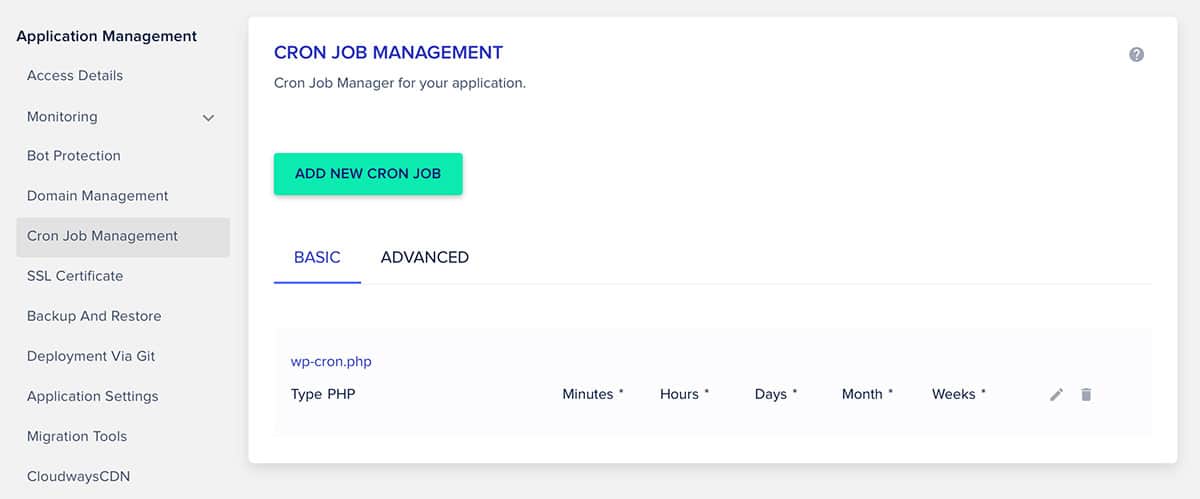Navigate to Migration Tools
The image size is (1200, 499).
77,436
